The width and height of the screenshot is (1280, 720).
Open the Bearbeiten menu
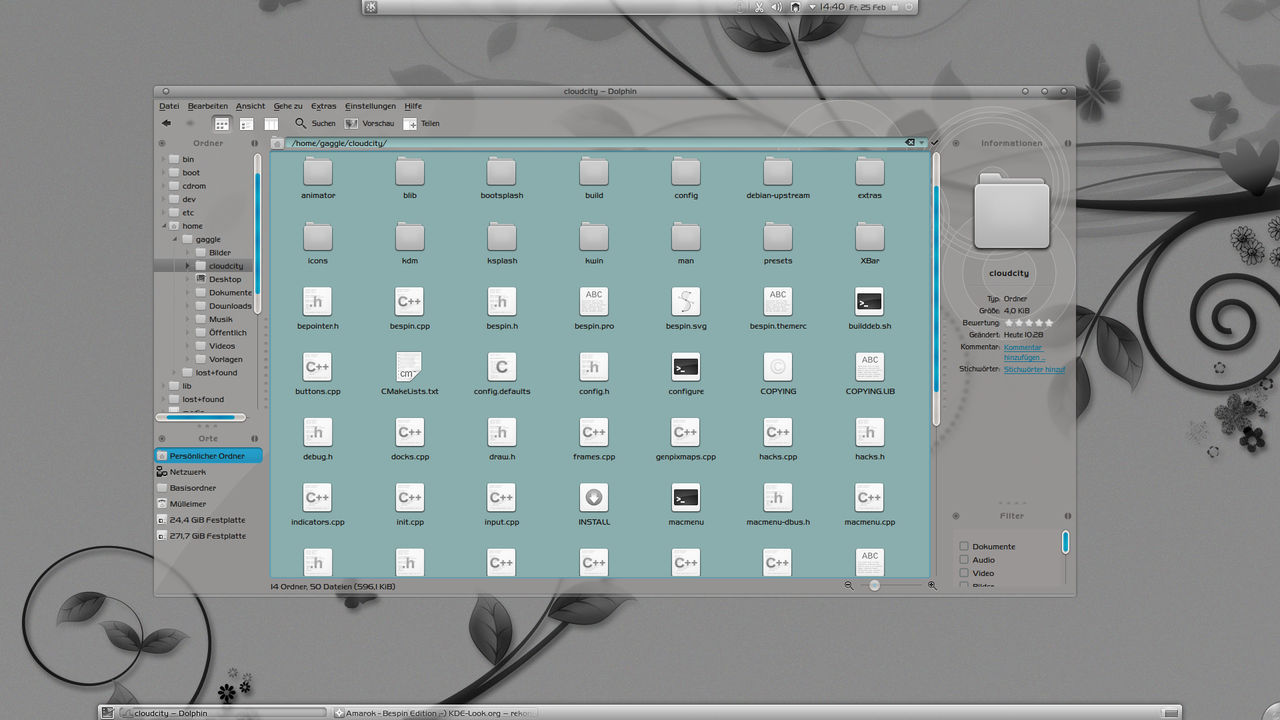[208, 106]
